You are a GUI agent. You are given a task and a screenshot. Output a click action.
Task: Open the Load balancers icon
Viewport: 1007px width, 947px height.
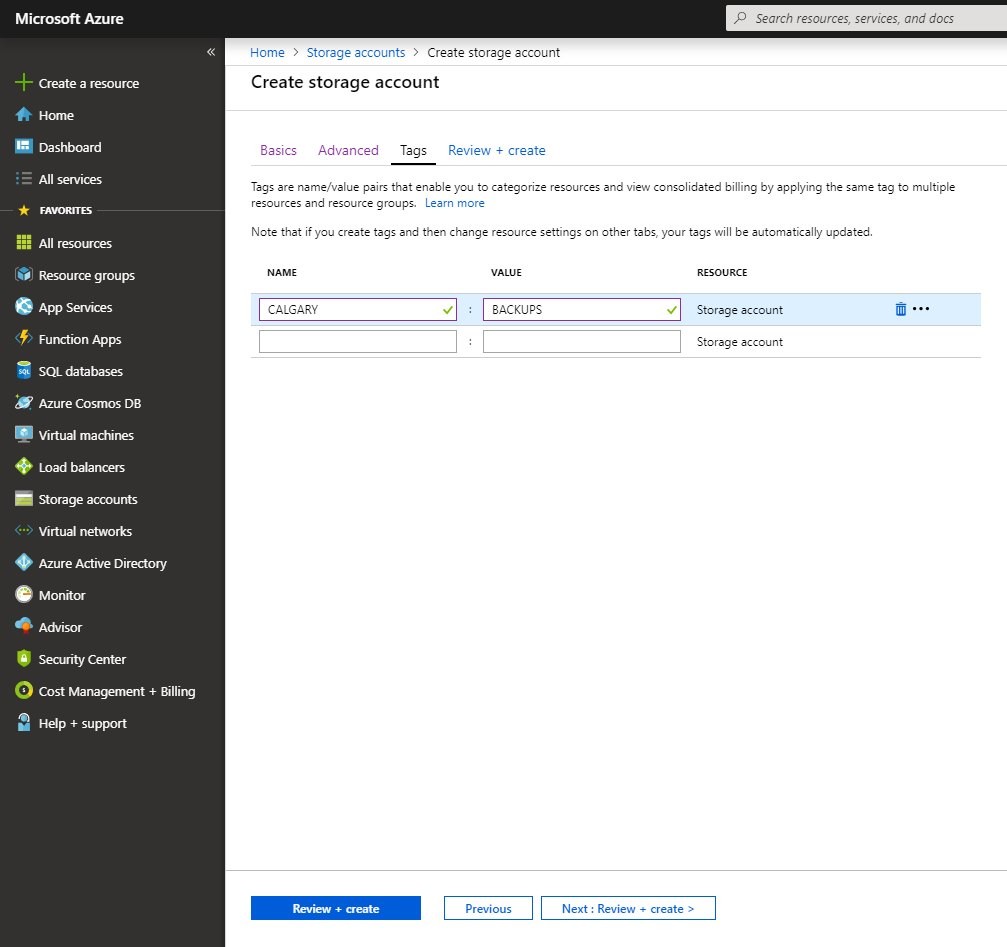point(24,467)
